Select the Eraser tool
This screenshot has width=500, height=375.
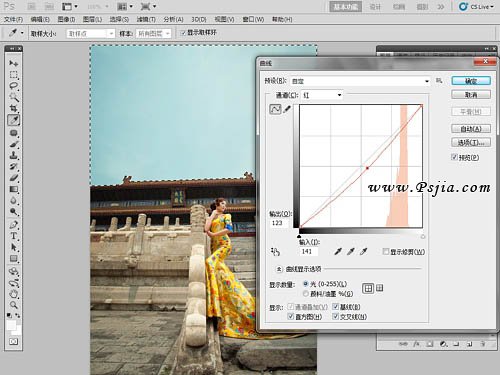(13, 178)
